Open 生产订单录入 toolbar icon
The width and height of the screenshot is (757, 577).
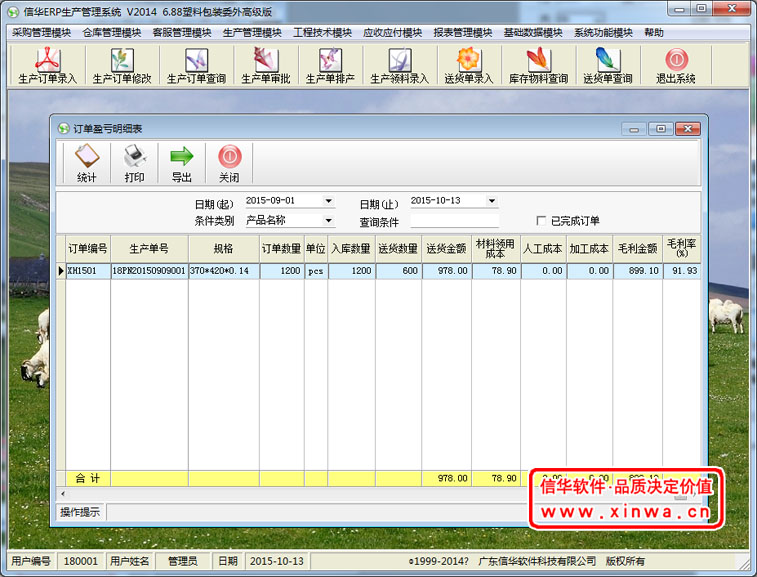pos(47,65)
